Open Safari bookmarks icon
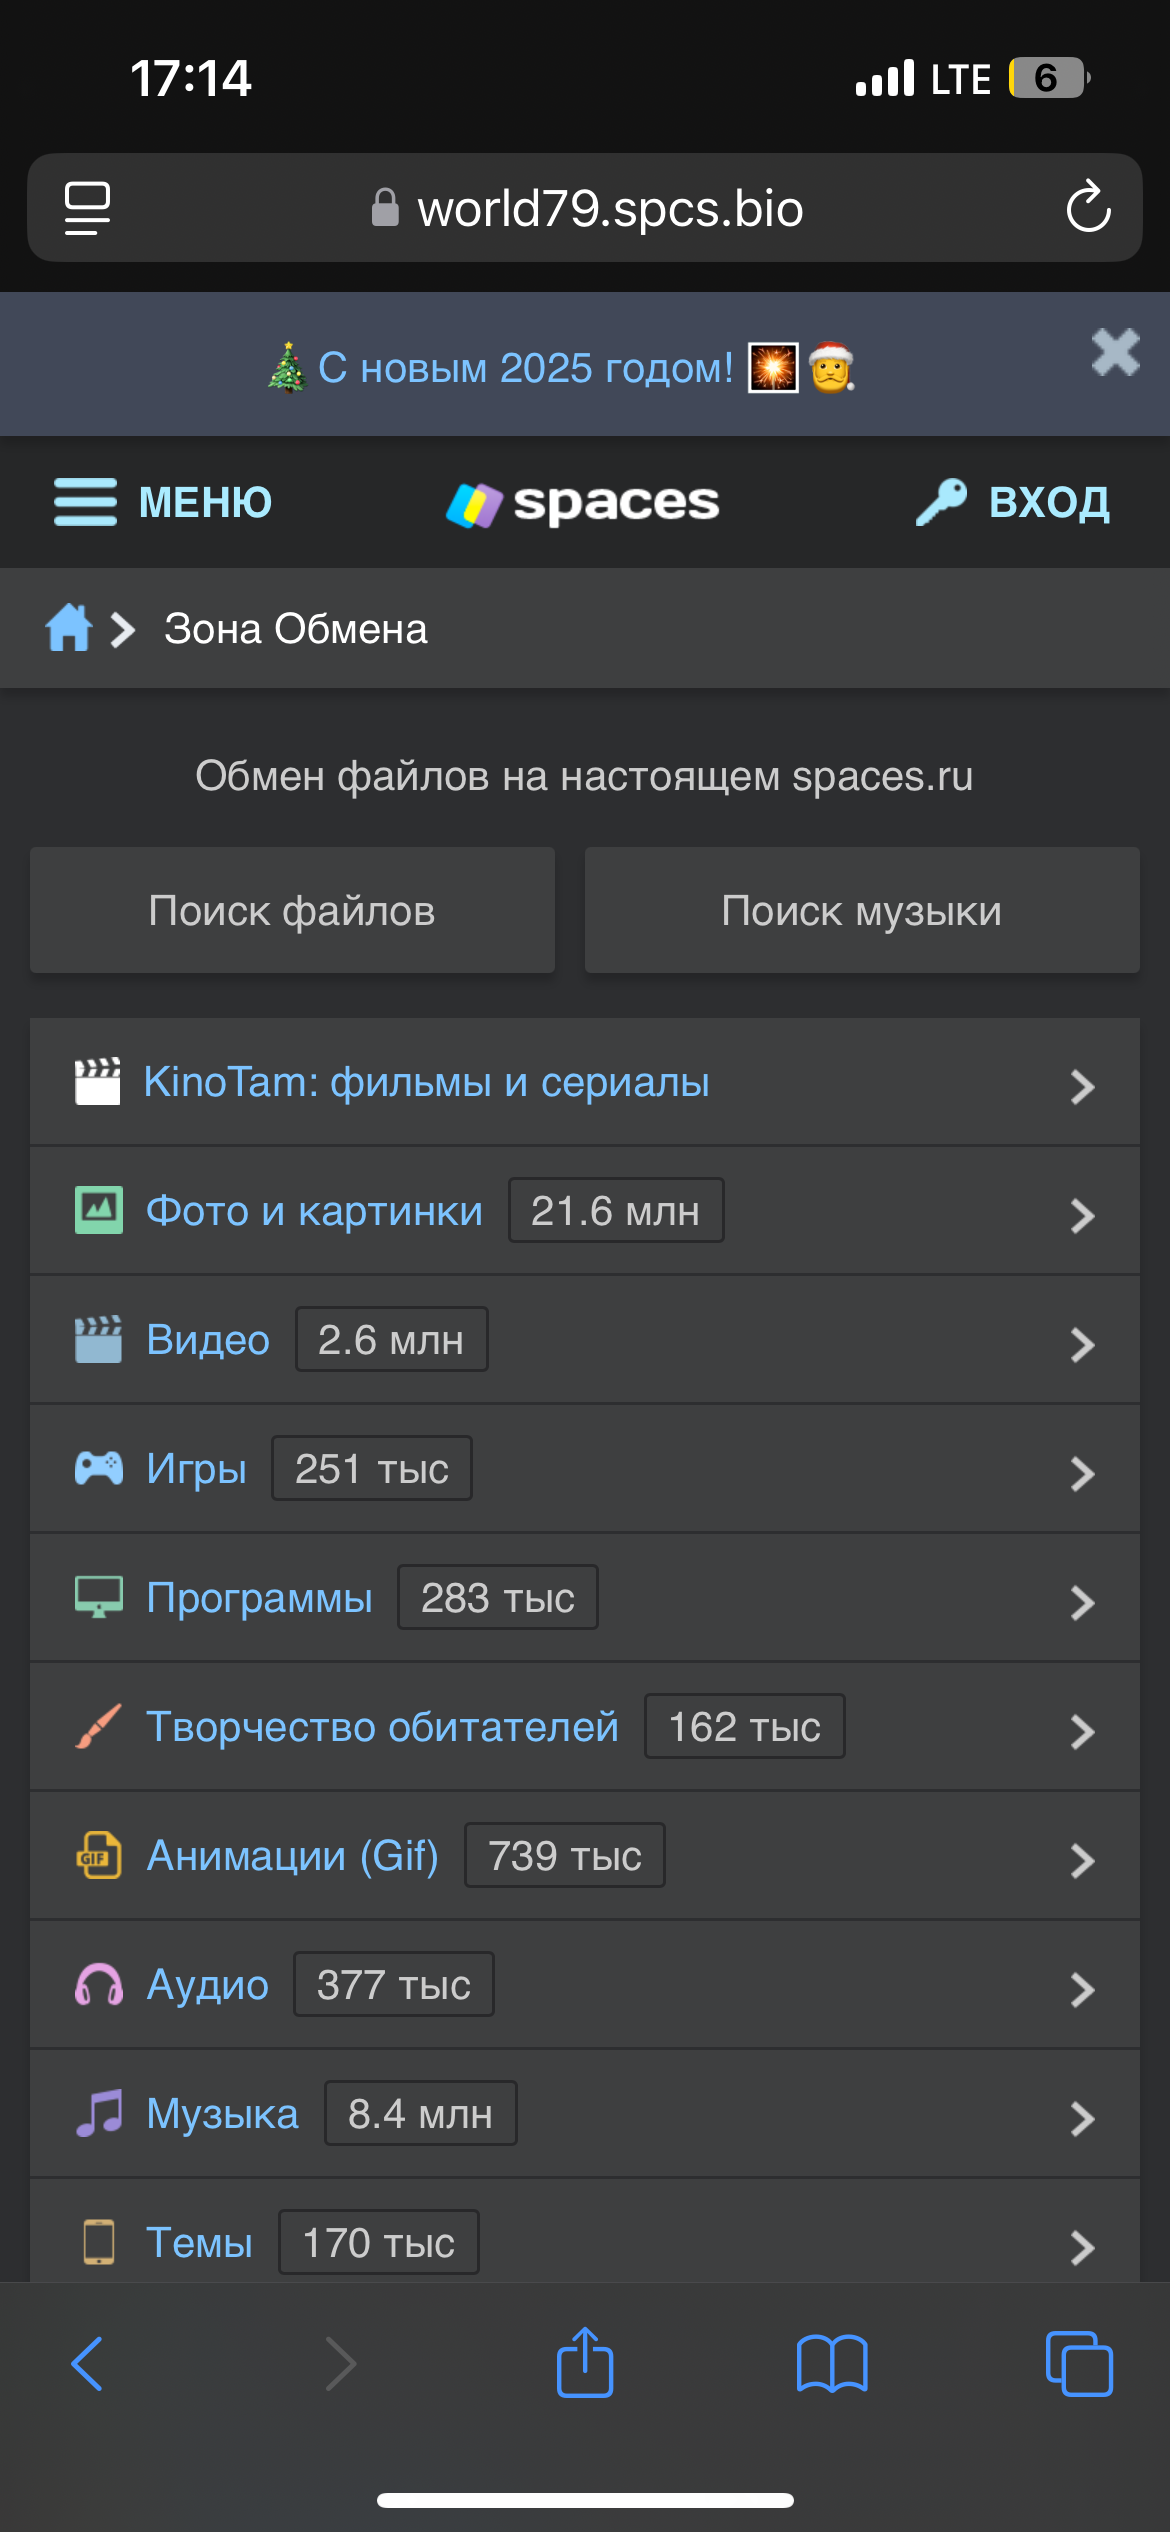The width and height of the screenshot is (1170, 2532). 832,2363
